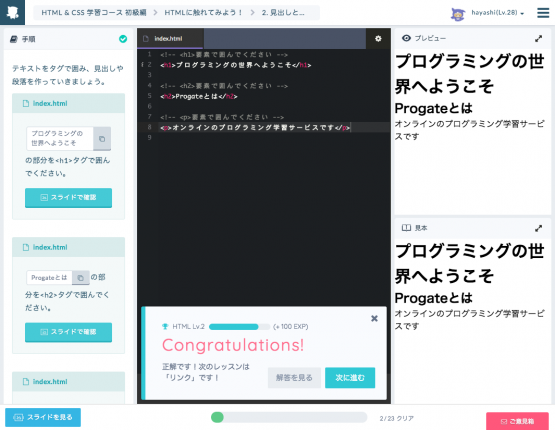The height and width of the screenshot is (430, 555).
Task: Open スライドを見る at the bottom
Action: click(x=43, y=417)
